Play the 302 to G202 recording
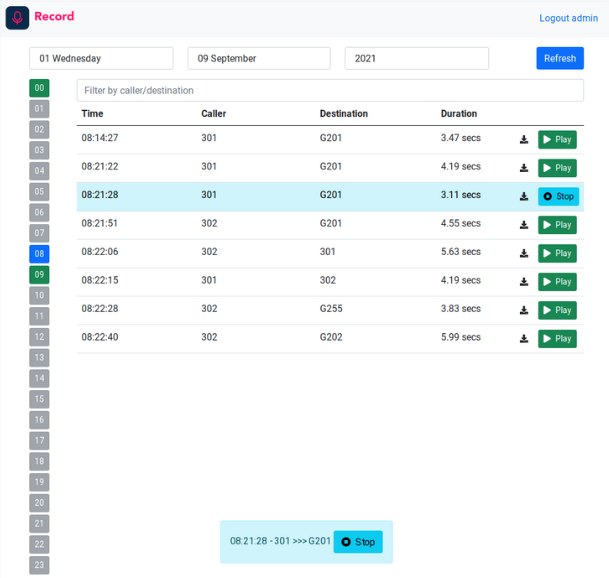This screenshot has height=578, width=609. coord(557,339)
